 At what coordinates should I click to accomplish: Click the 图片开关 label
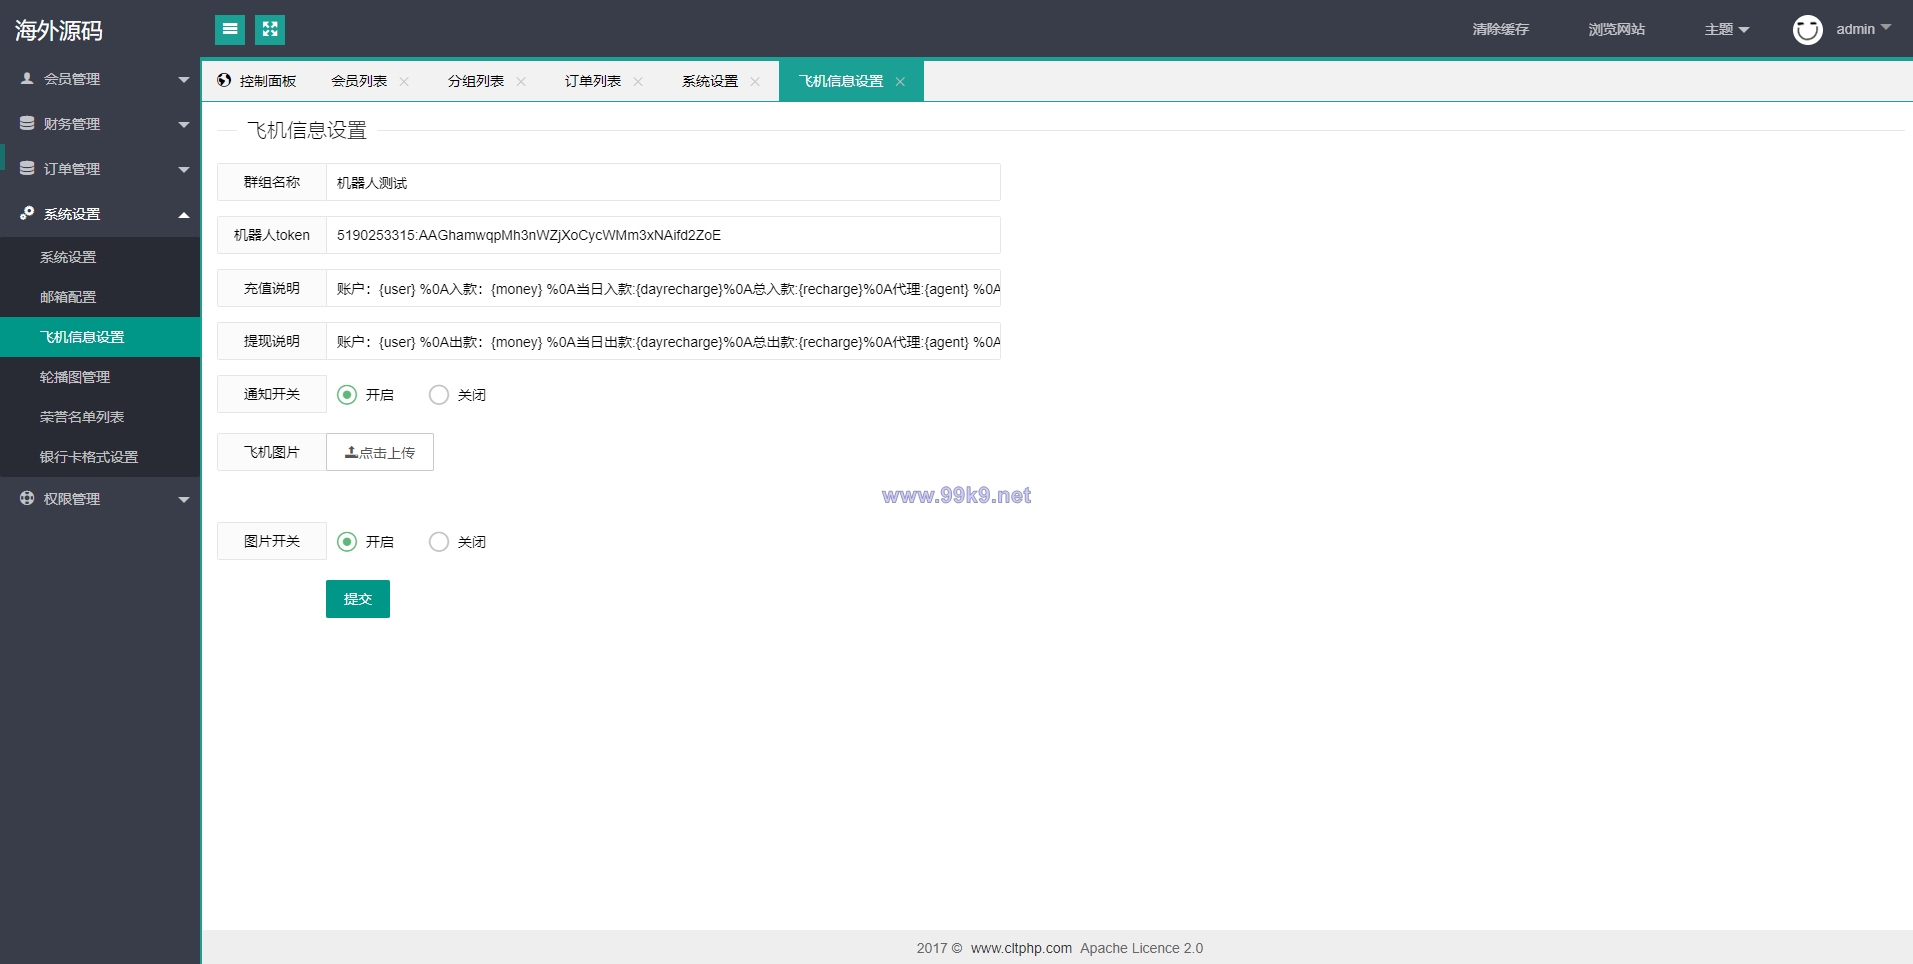tap(272, 541)
